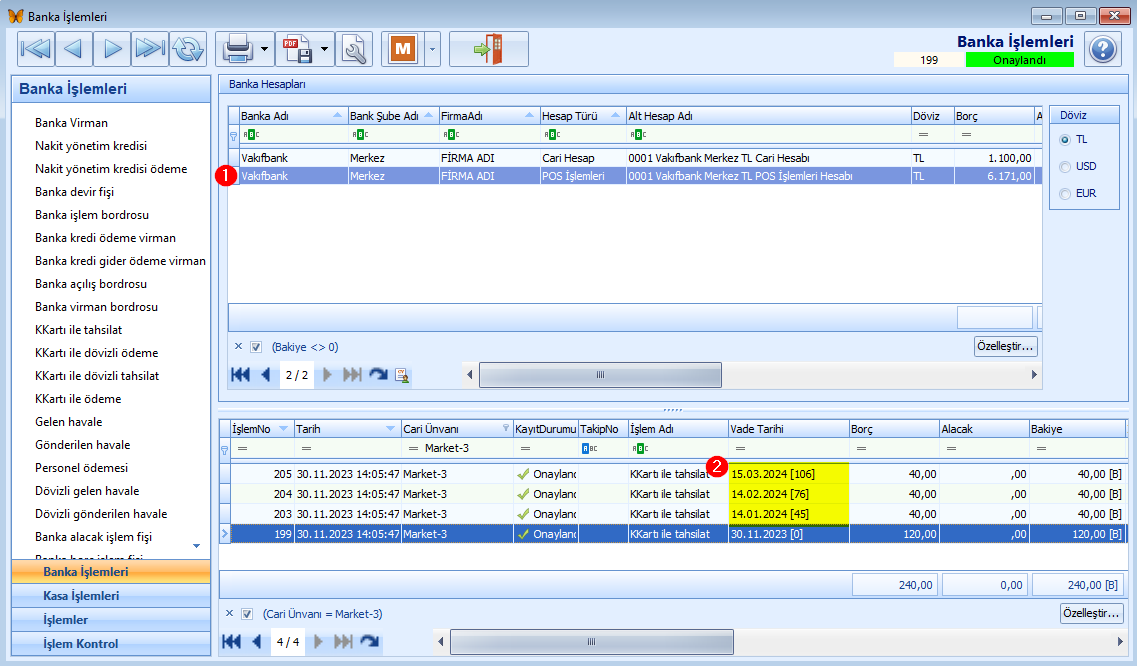Click the export icon in Banka Hesapları navigator
1137x666 pixels.
tap(402, 374)
